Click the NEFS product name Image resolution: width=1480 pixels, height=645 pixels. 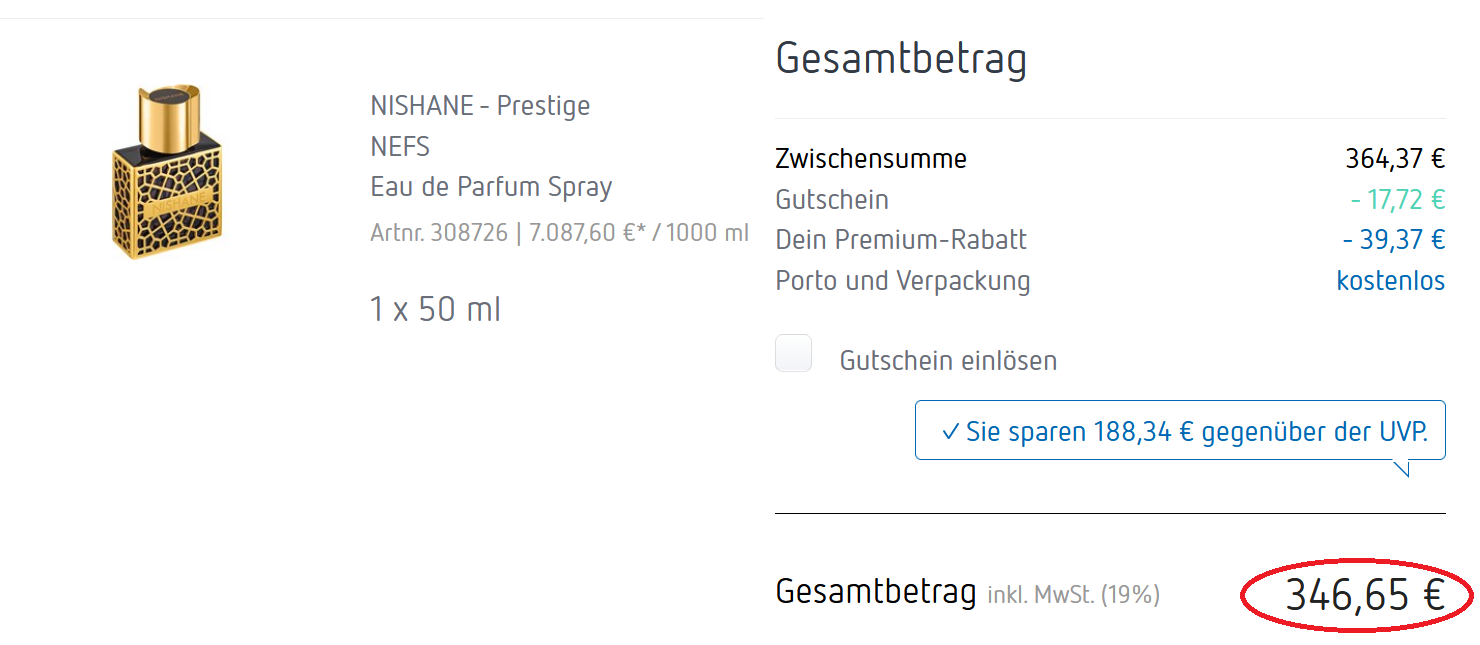pos(400,147)
